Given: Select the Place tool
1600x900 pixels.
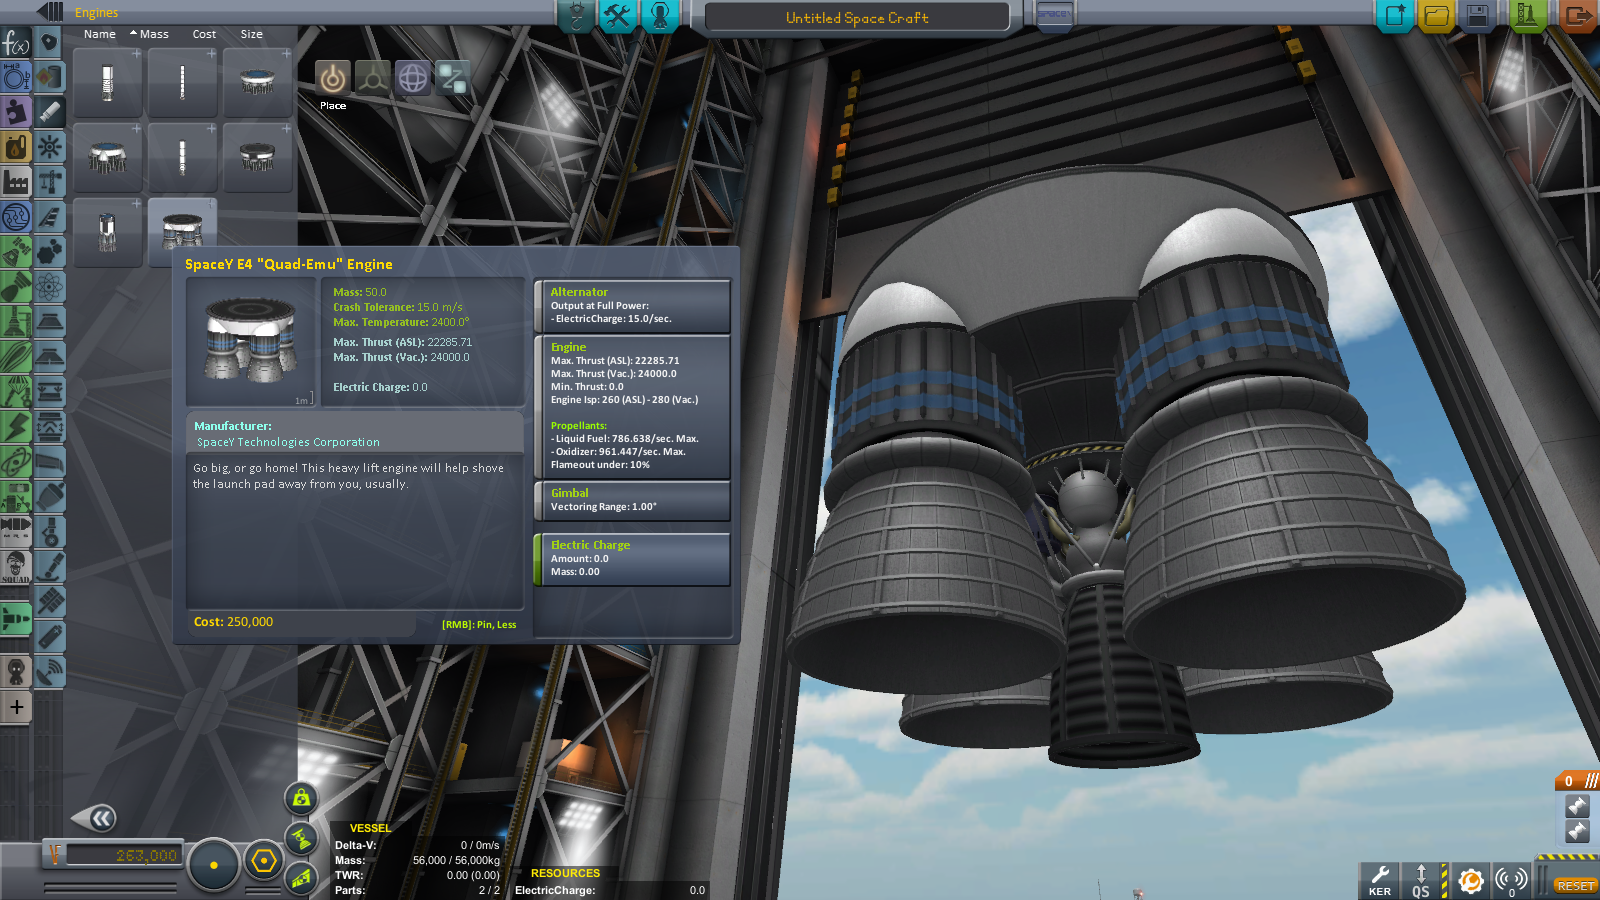Looking at the screenshot, I should pyautogui.click(x=333, y=78).
